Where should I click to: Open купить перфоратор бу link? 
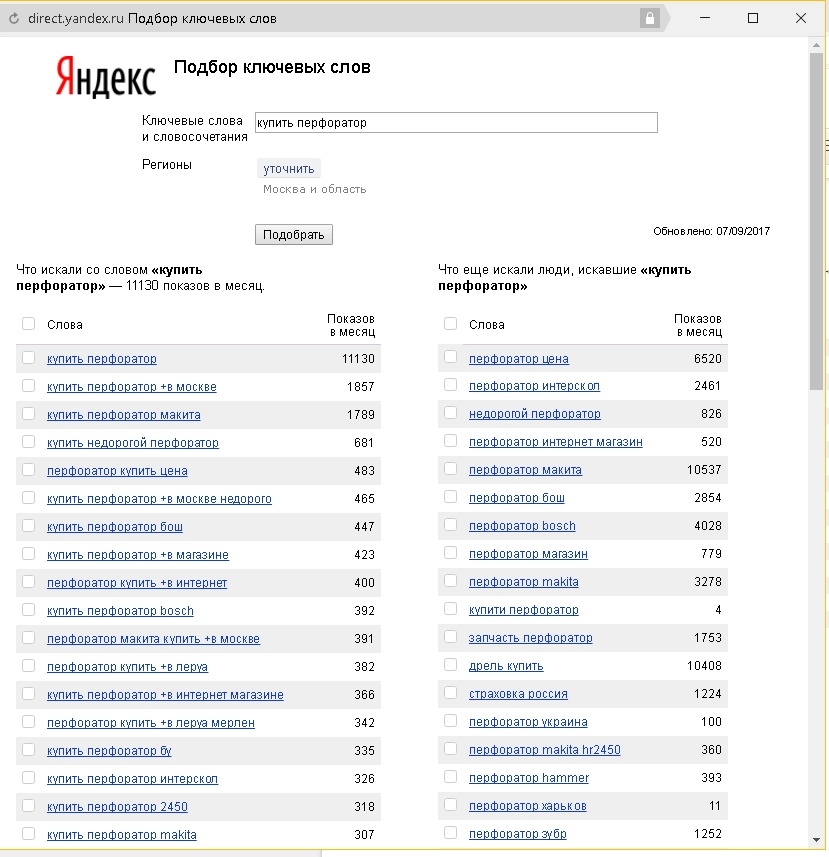pos(109,751)
